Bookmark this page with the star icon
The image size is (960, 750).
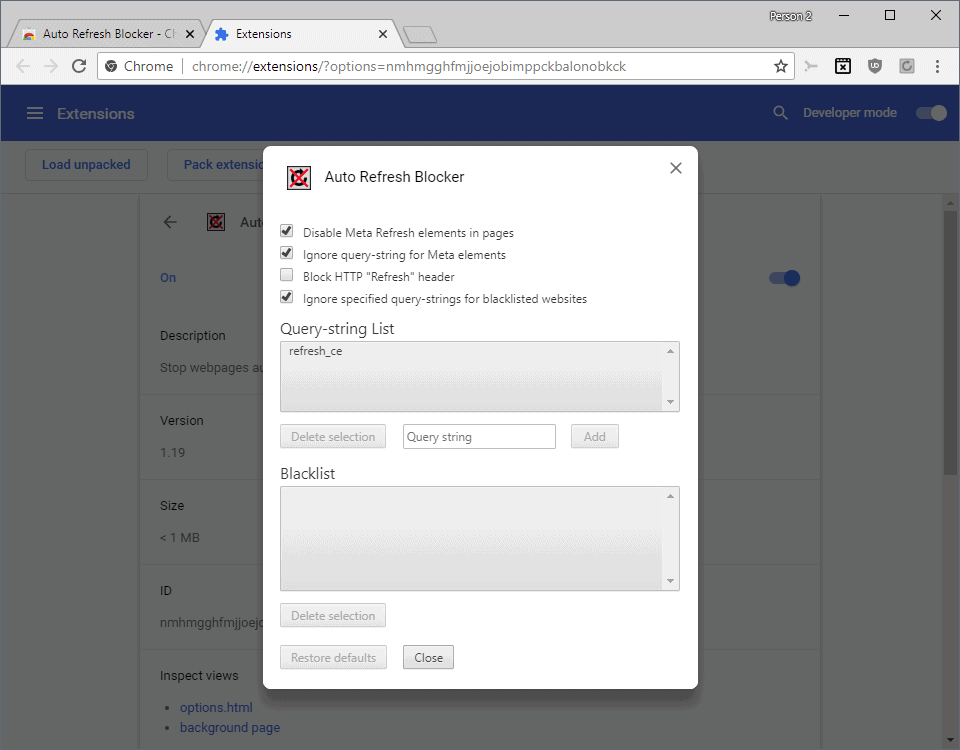(x=781, y=66)
